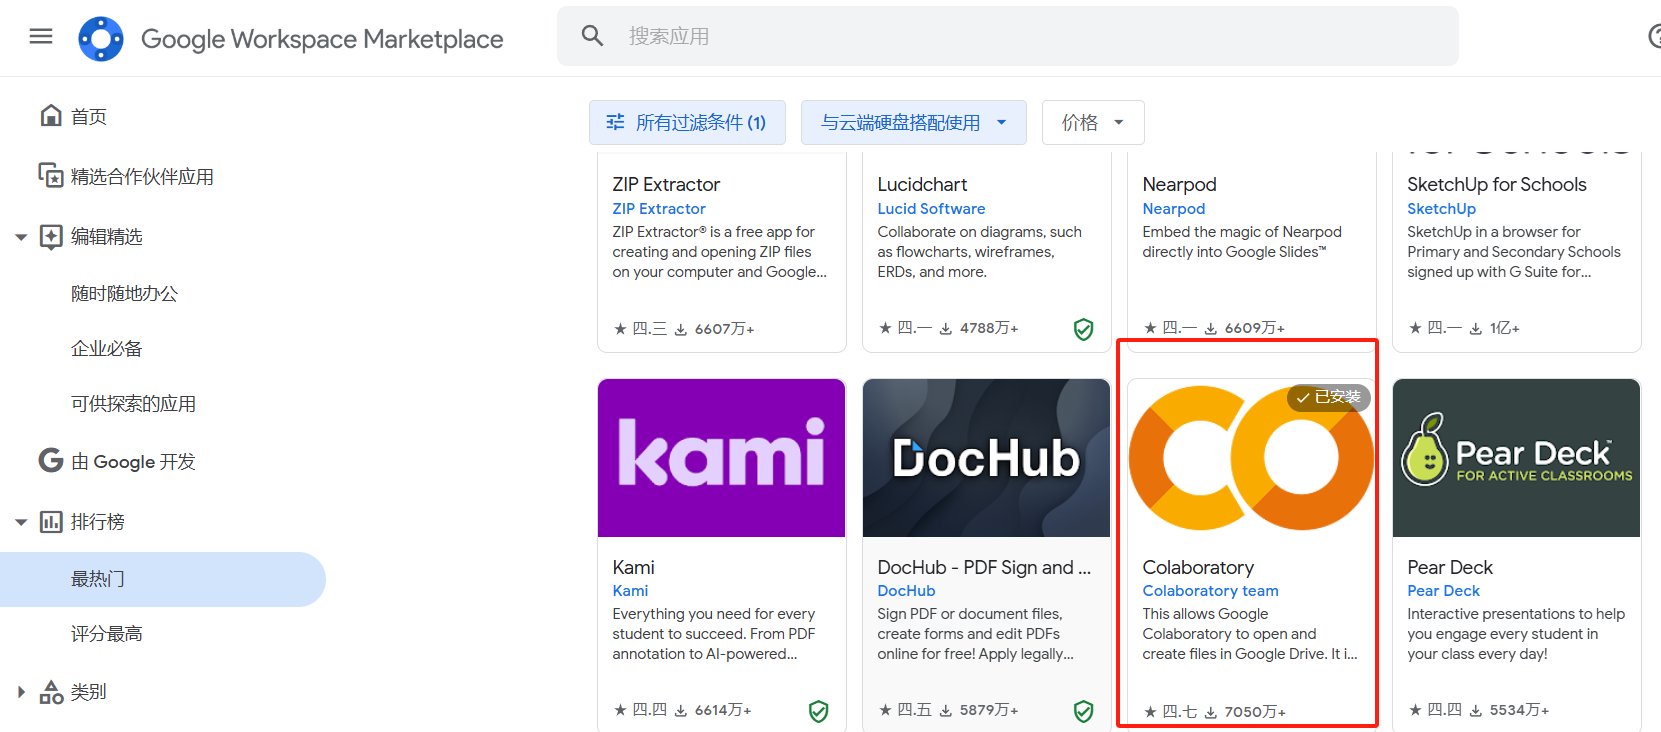Open 与云端硬盘搭配使用 dropdown
The image size is (1661, 732).
914,122
